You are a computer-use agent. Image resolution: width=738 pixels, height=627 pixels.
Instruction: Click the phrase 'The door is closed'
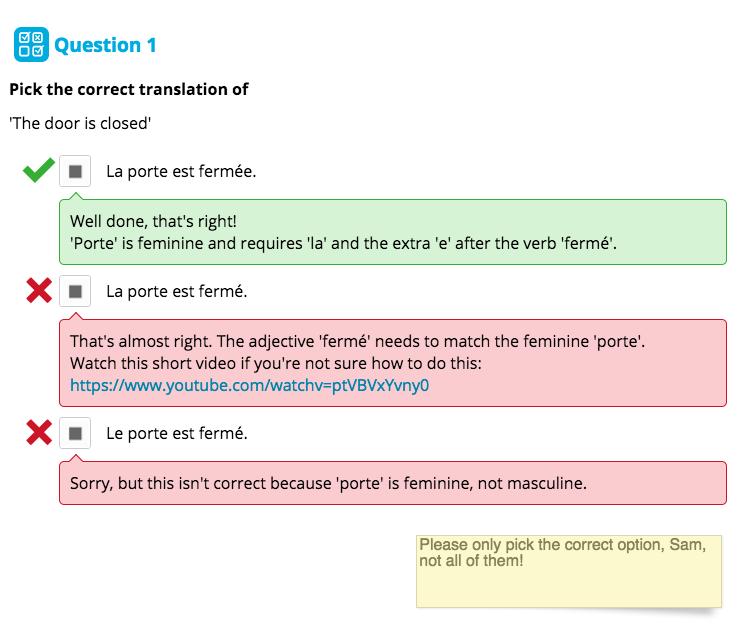80,124
